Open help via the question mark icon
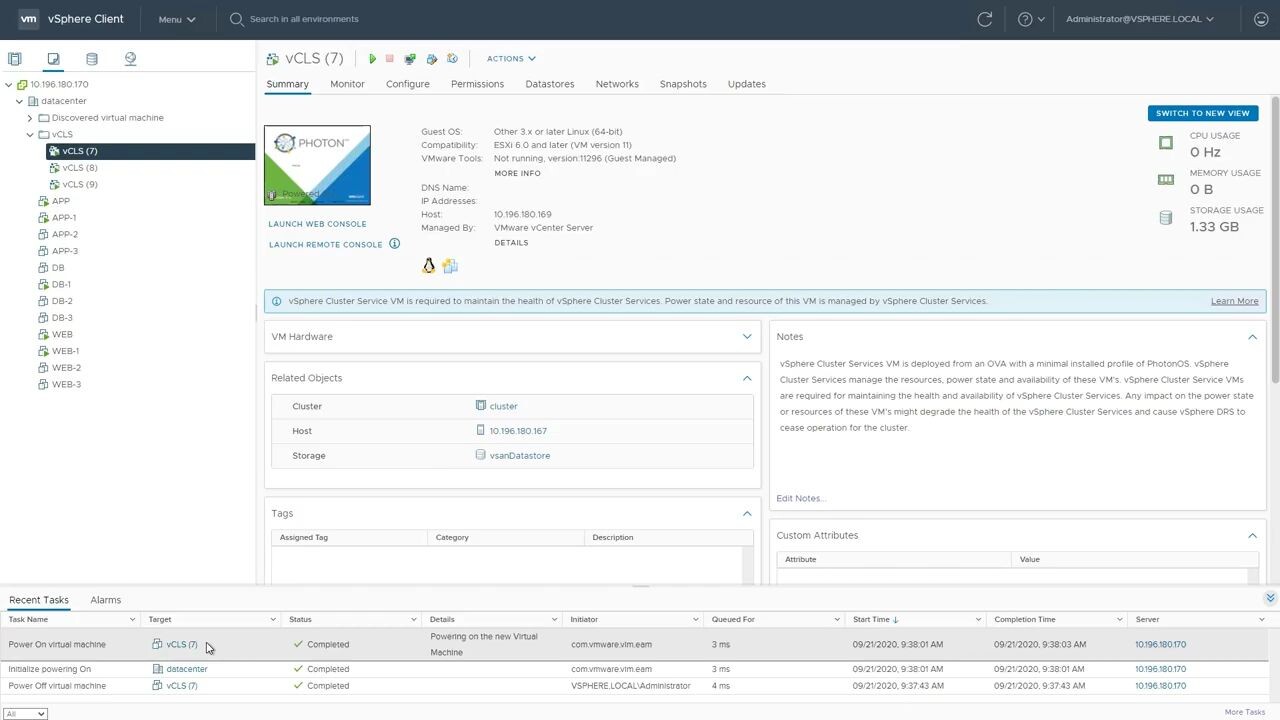This screenshot has height=720, width=1280. [1021, 18]
